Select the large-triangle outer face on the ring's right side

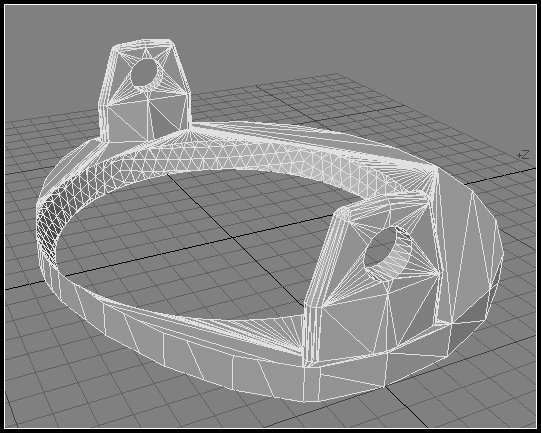(x=469, y=248)
